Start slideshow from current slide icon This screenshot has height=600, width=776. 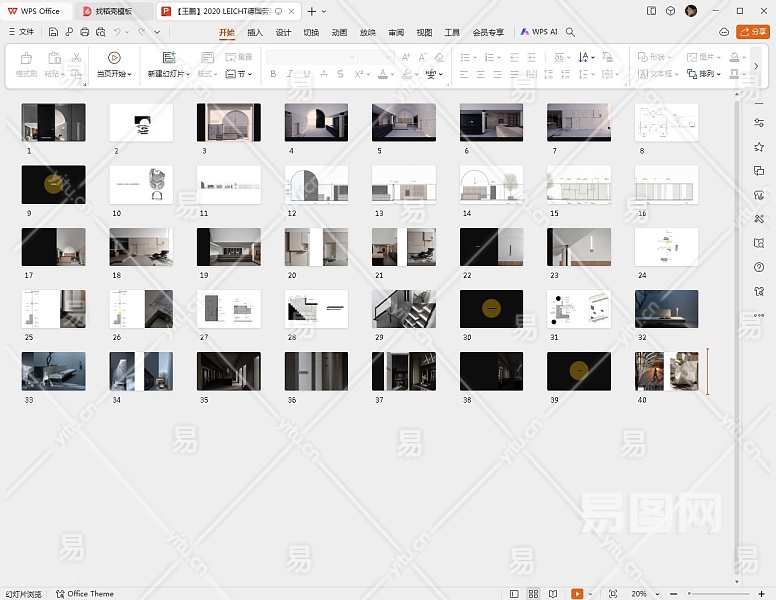click(114, 58)
